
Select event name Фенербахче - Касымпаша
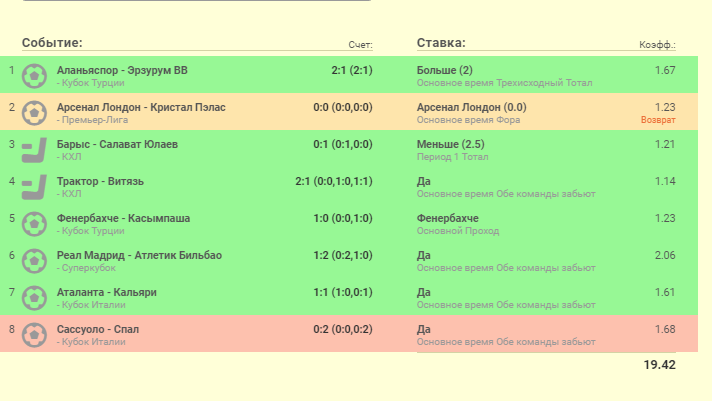pos(124,218)
